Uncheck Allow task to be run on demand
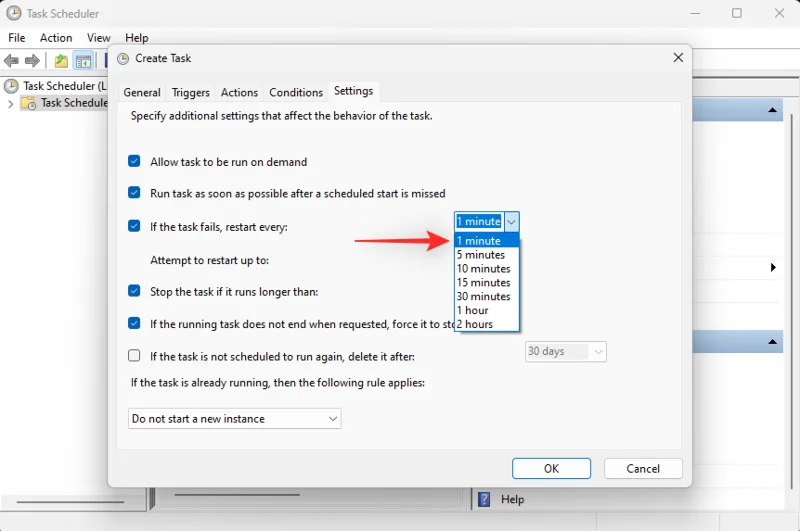 coord(134,161)
